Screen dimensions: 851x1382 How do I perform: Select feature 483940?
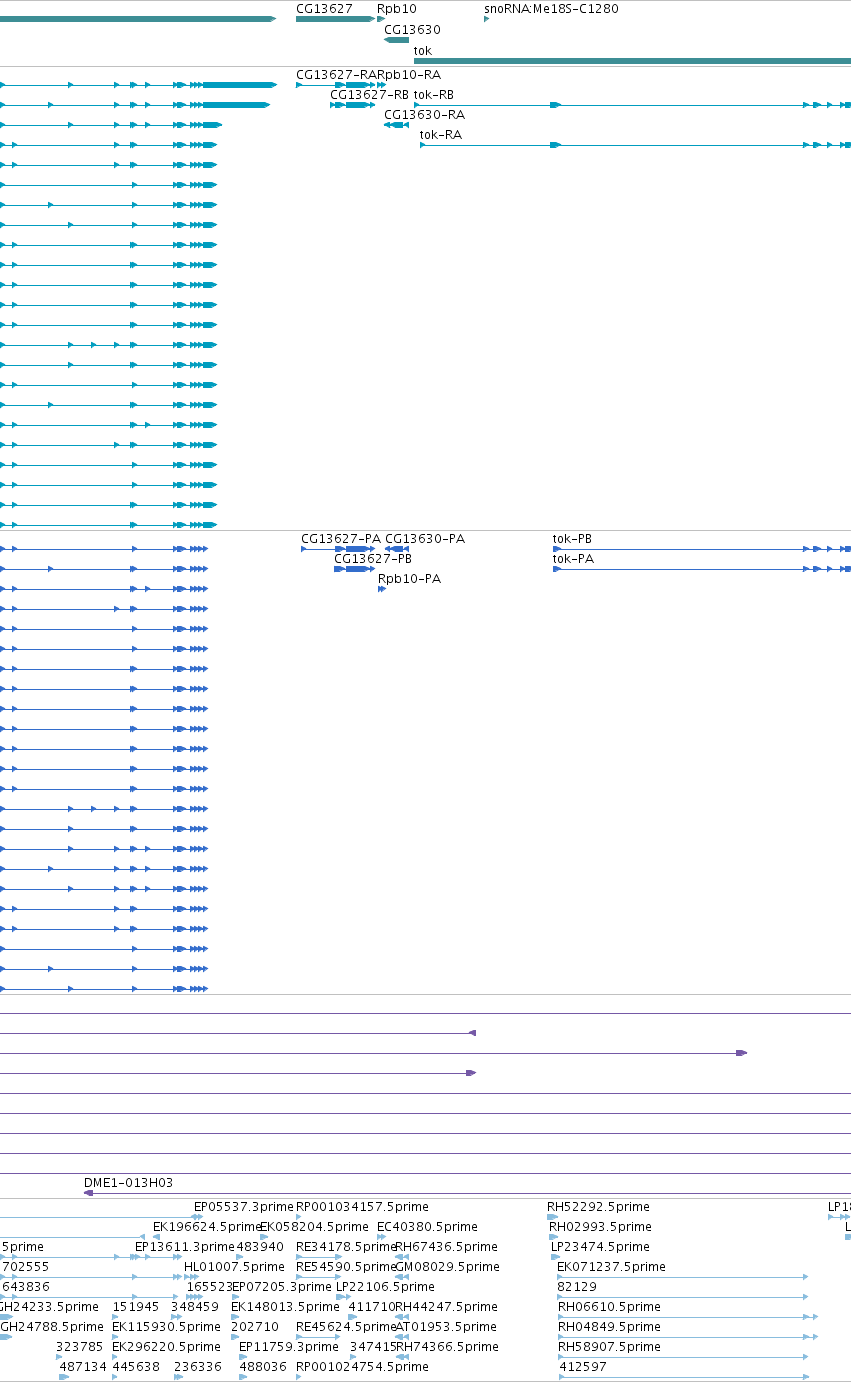260,1246
